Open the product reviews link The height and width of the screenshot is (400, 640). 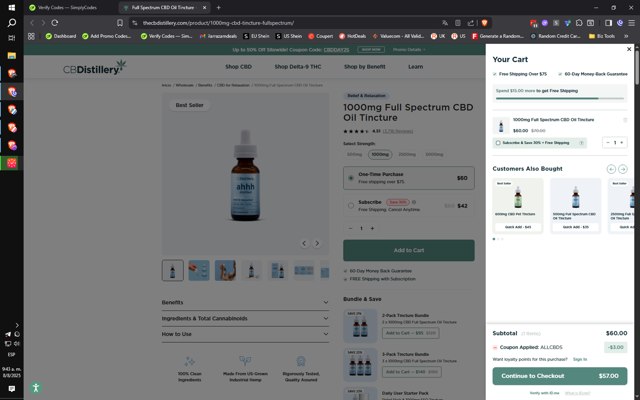click(398, 131)
